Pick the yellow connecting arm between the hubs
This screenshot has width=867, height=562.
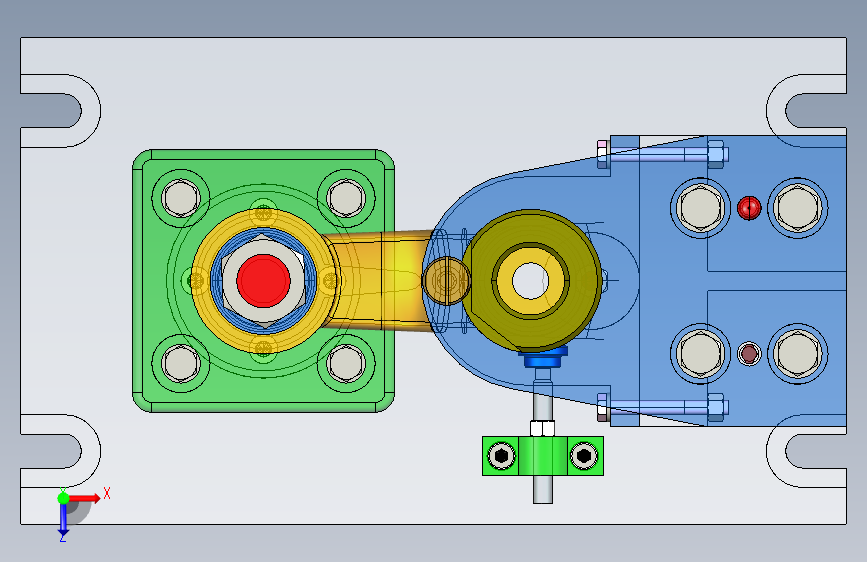click(x=382, y=280)
